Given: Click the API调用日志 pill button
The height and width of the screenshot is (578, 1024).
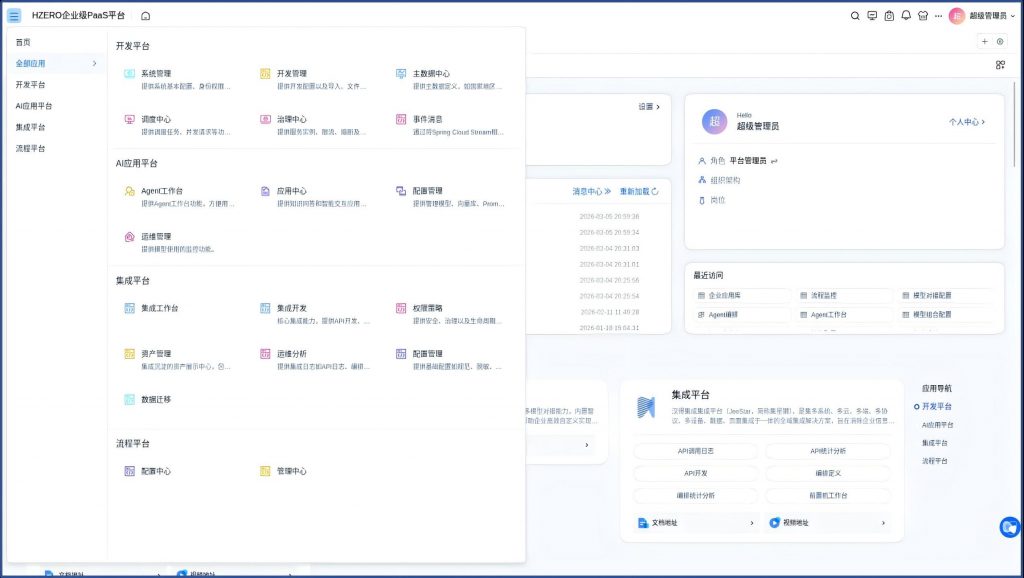Looking at the screenshot, I should pos(695,451).
